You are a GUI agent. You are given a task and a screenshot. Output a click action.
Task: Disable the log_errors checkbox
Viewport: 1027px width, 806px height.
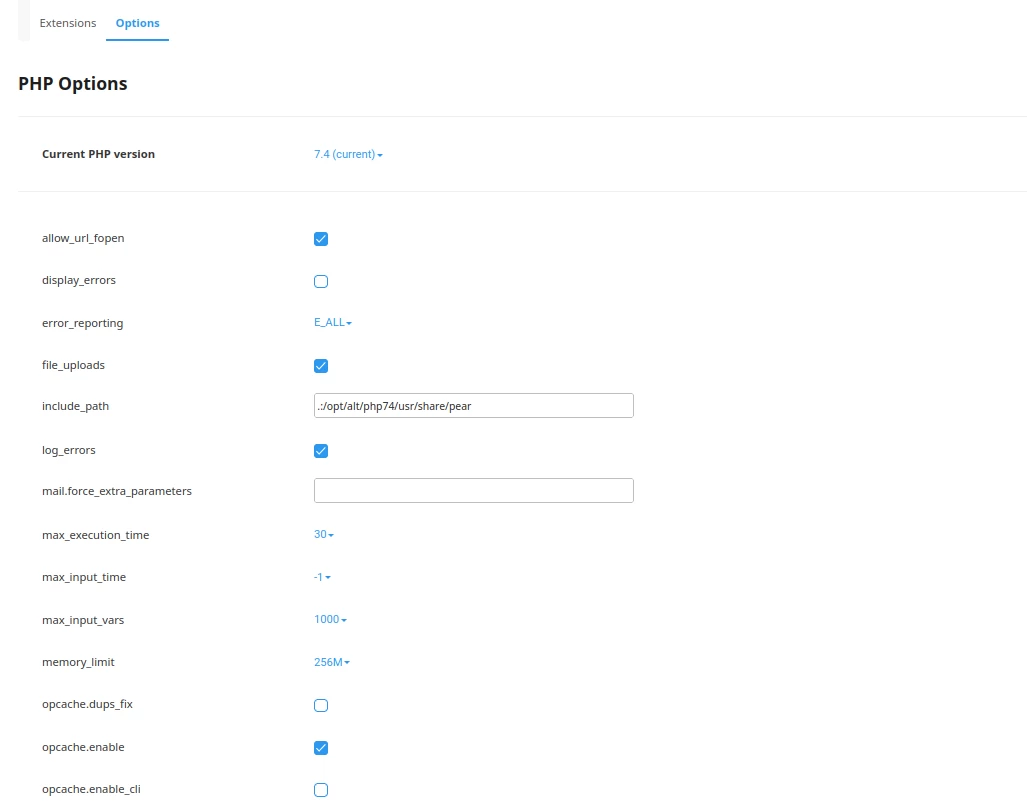320,450
